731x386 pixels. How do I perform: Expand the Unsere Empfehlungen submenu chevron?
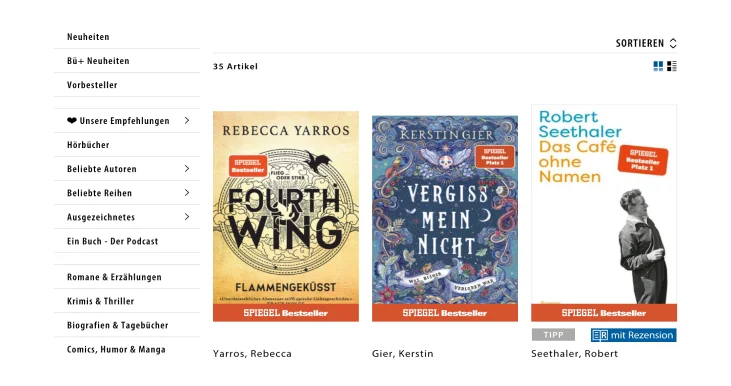[x=187, y=121]
